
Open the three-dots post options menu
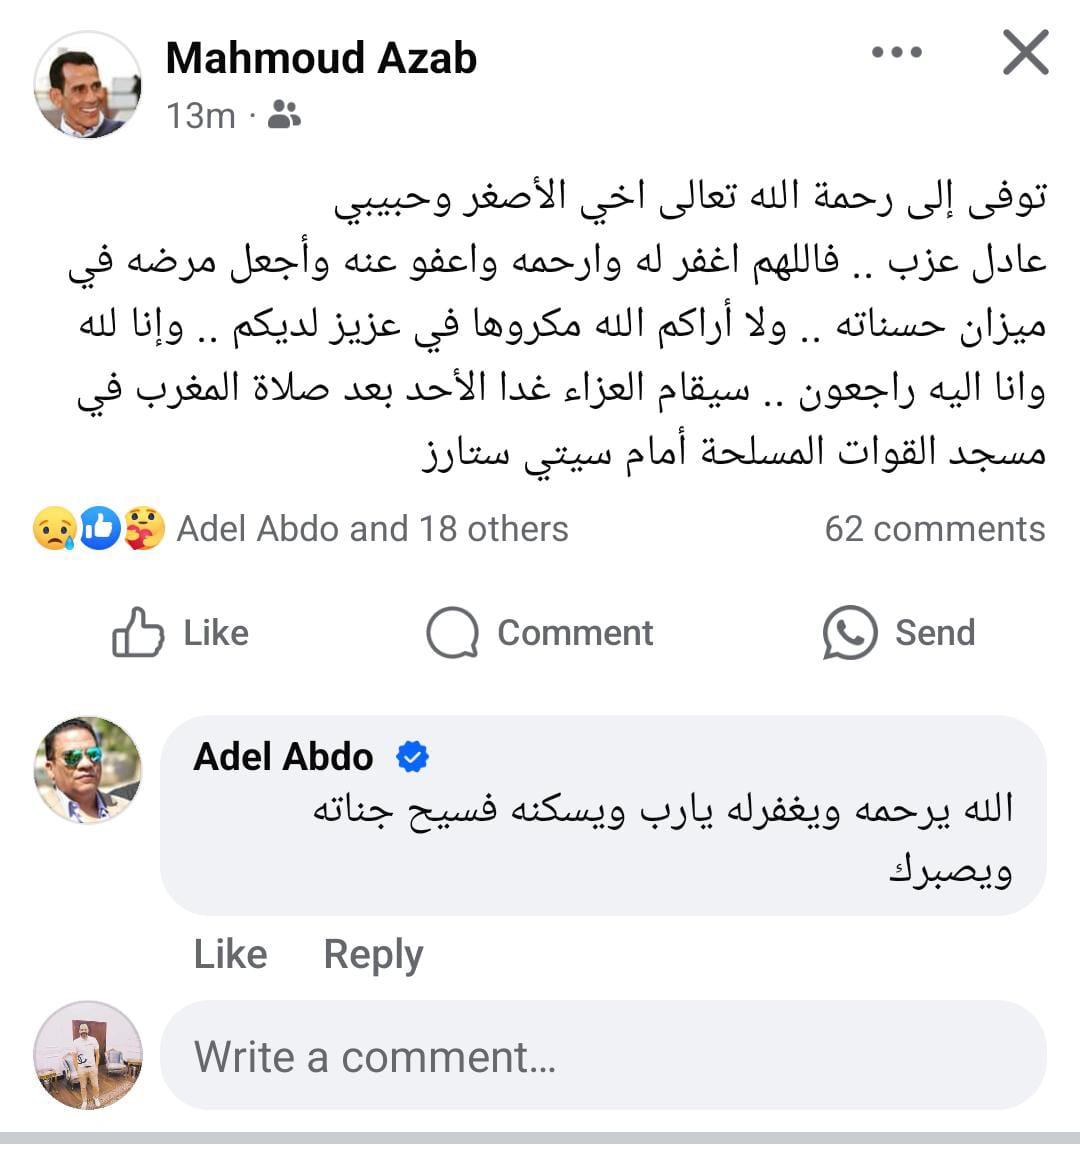(x=896, y=53)
